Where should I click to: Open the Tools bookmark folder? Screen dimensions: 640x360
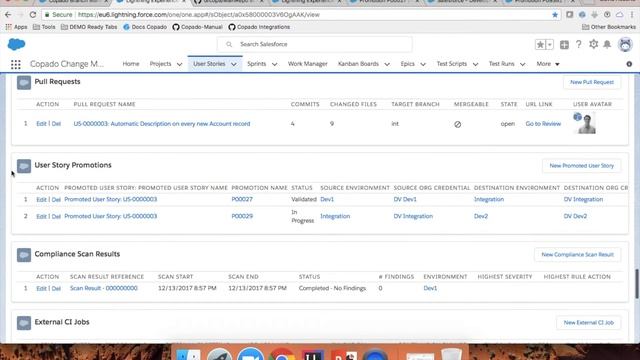(x=44, y=27)
